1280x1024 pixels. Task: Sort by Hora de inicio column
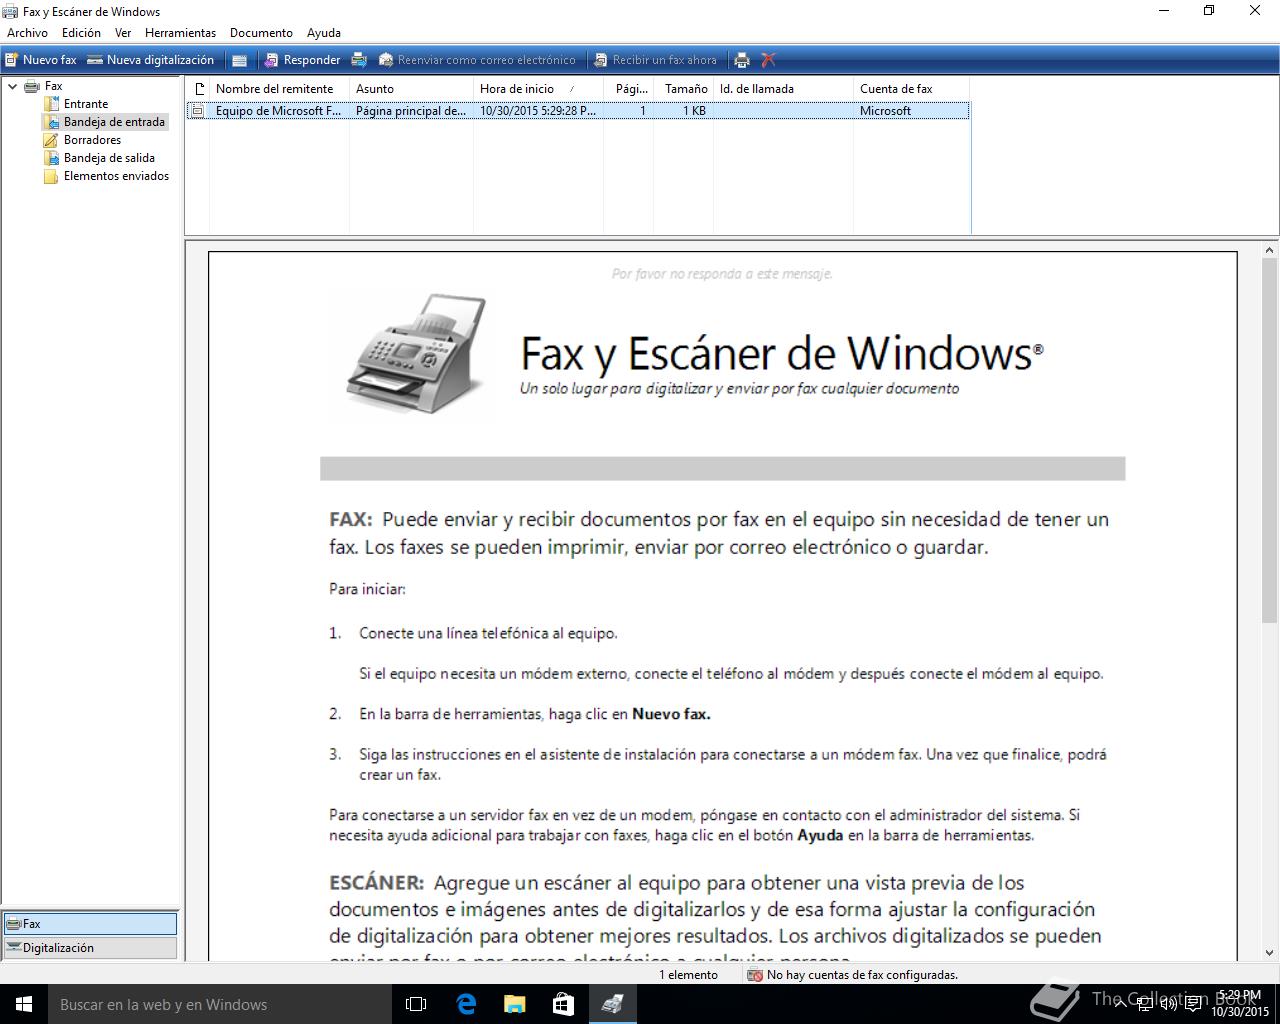(538, 89)
